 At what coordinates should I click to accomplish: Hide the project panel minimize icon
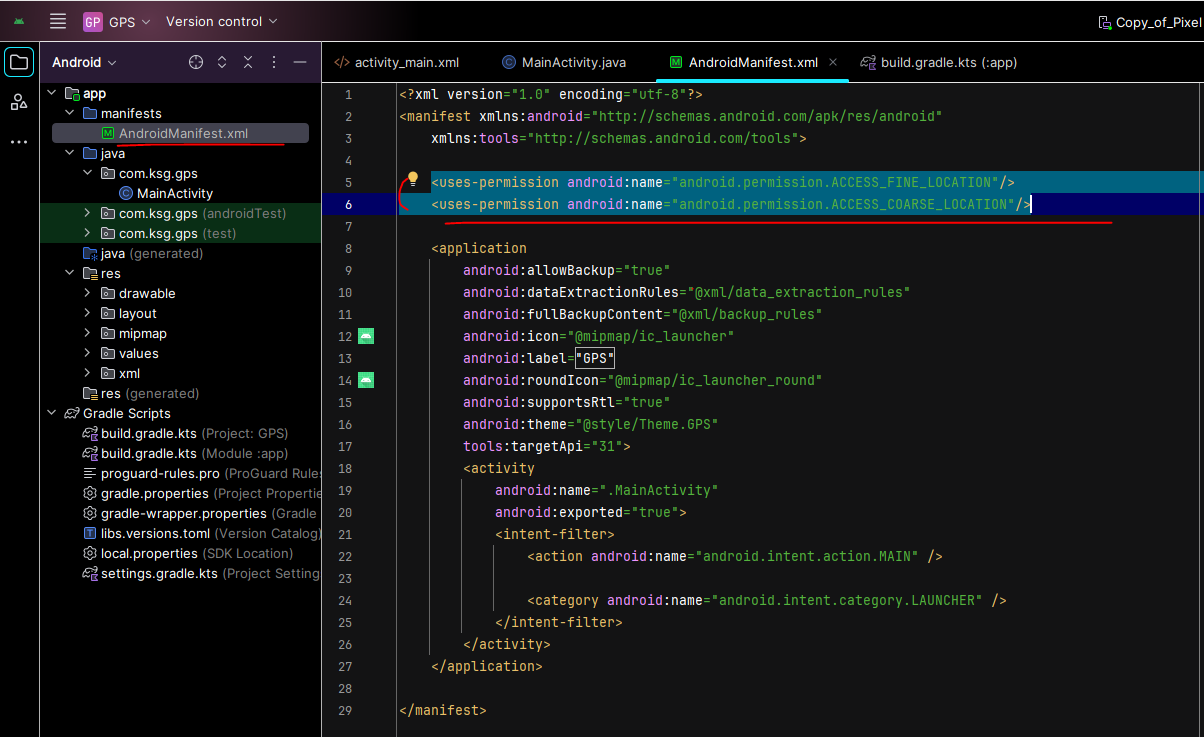click(299, 62)
